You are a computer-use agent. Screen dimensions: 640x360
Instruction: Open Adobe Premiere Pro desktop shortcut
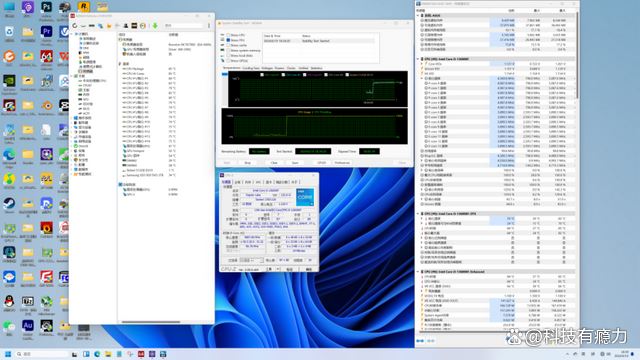pos(46,32)
